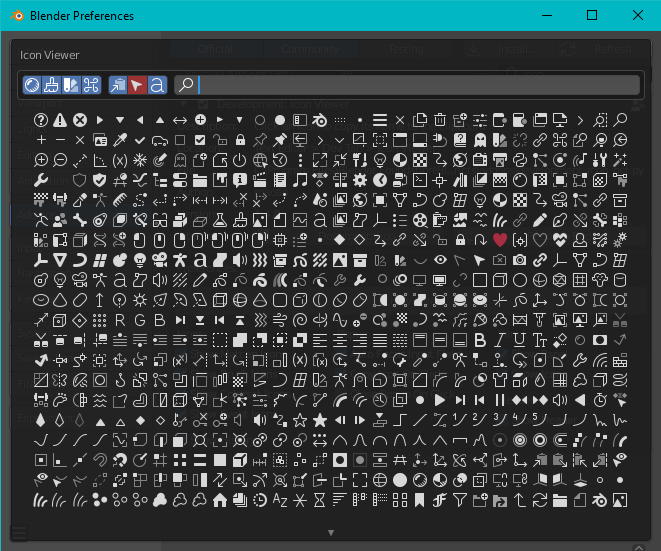Choose the power button icon
The image size is (661, 551).
click(x=239, y=160)
